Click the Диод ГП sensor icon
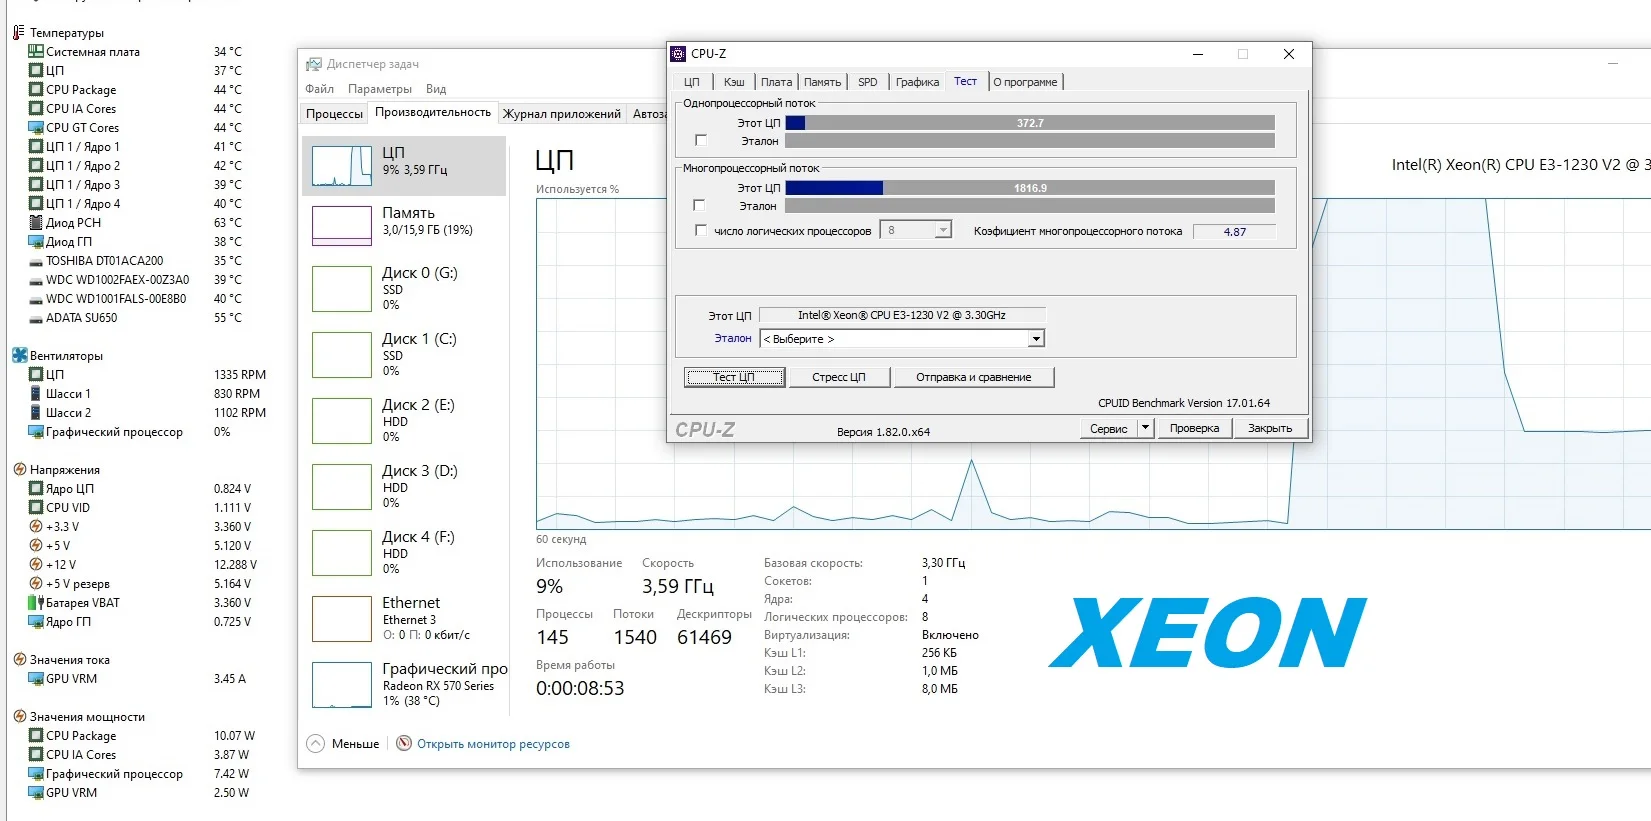Image resolution: width=1651 pixels, height=821 pixels. click(36, 241)
